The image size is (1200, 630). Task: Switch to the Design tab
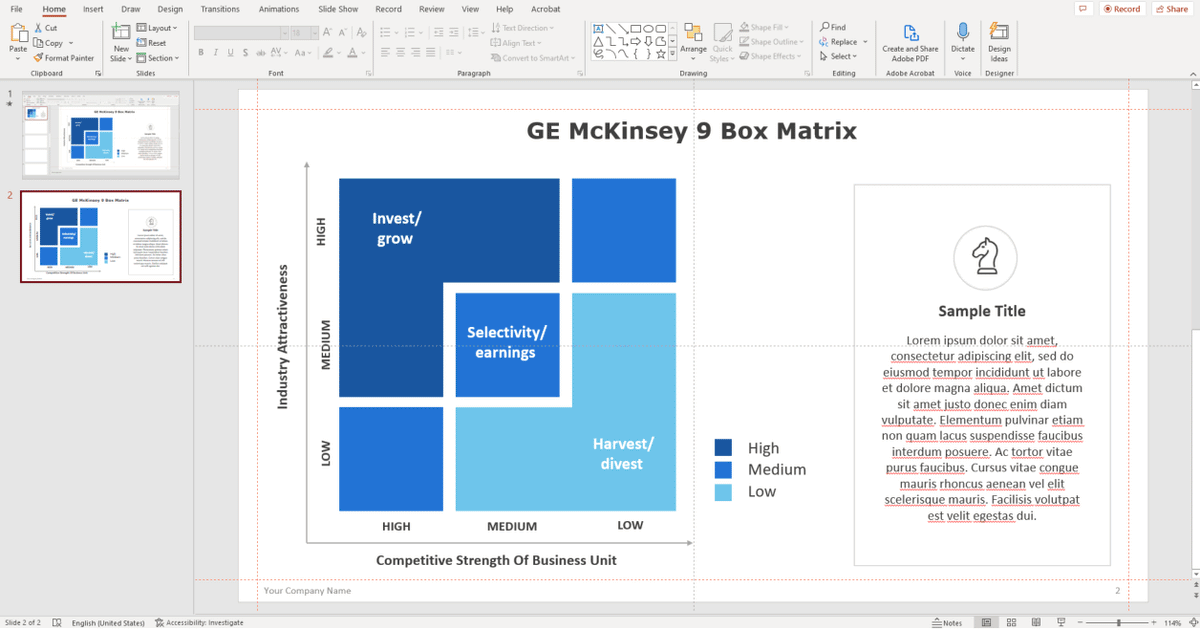coord(170,9)
